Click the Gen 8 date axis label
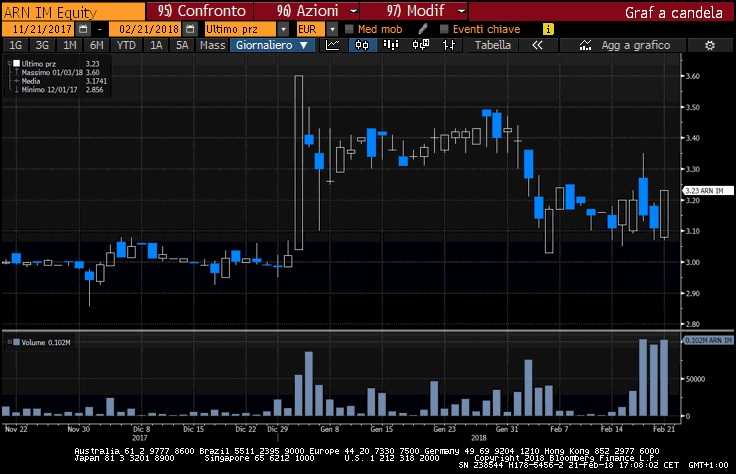Screen dimensions: 736x474 [x=330, y=429]
